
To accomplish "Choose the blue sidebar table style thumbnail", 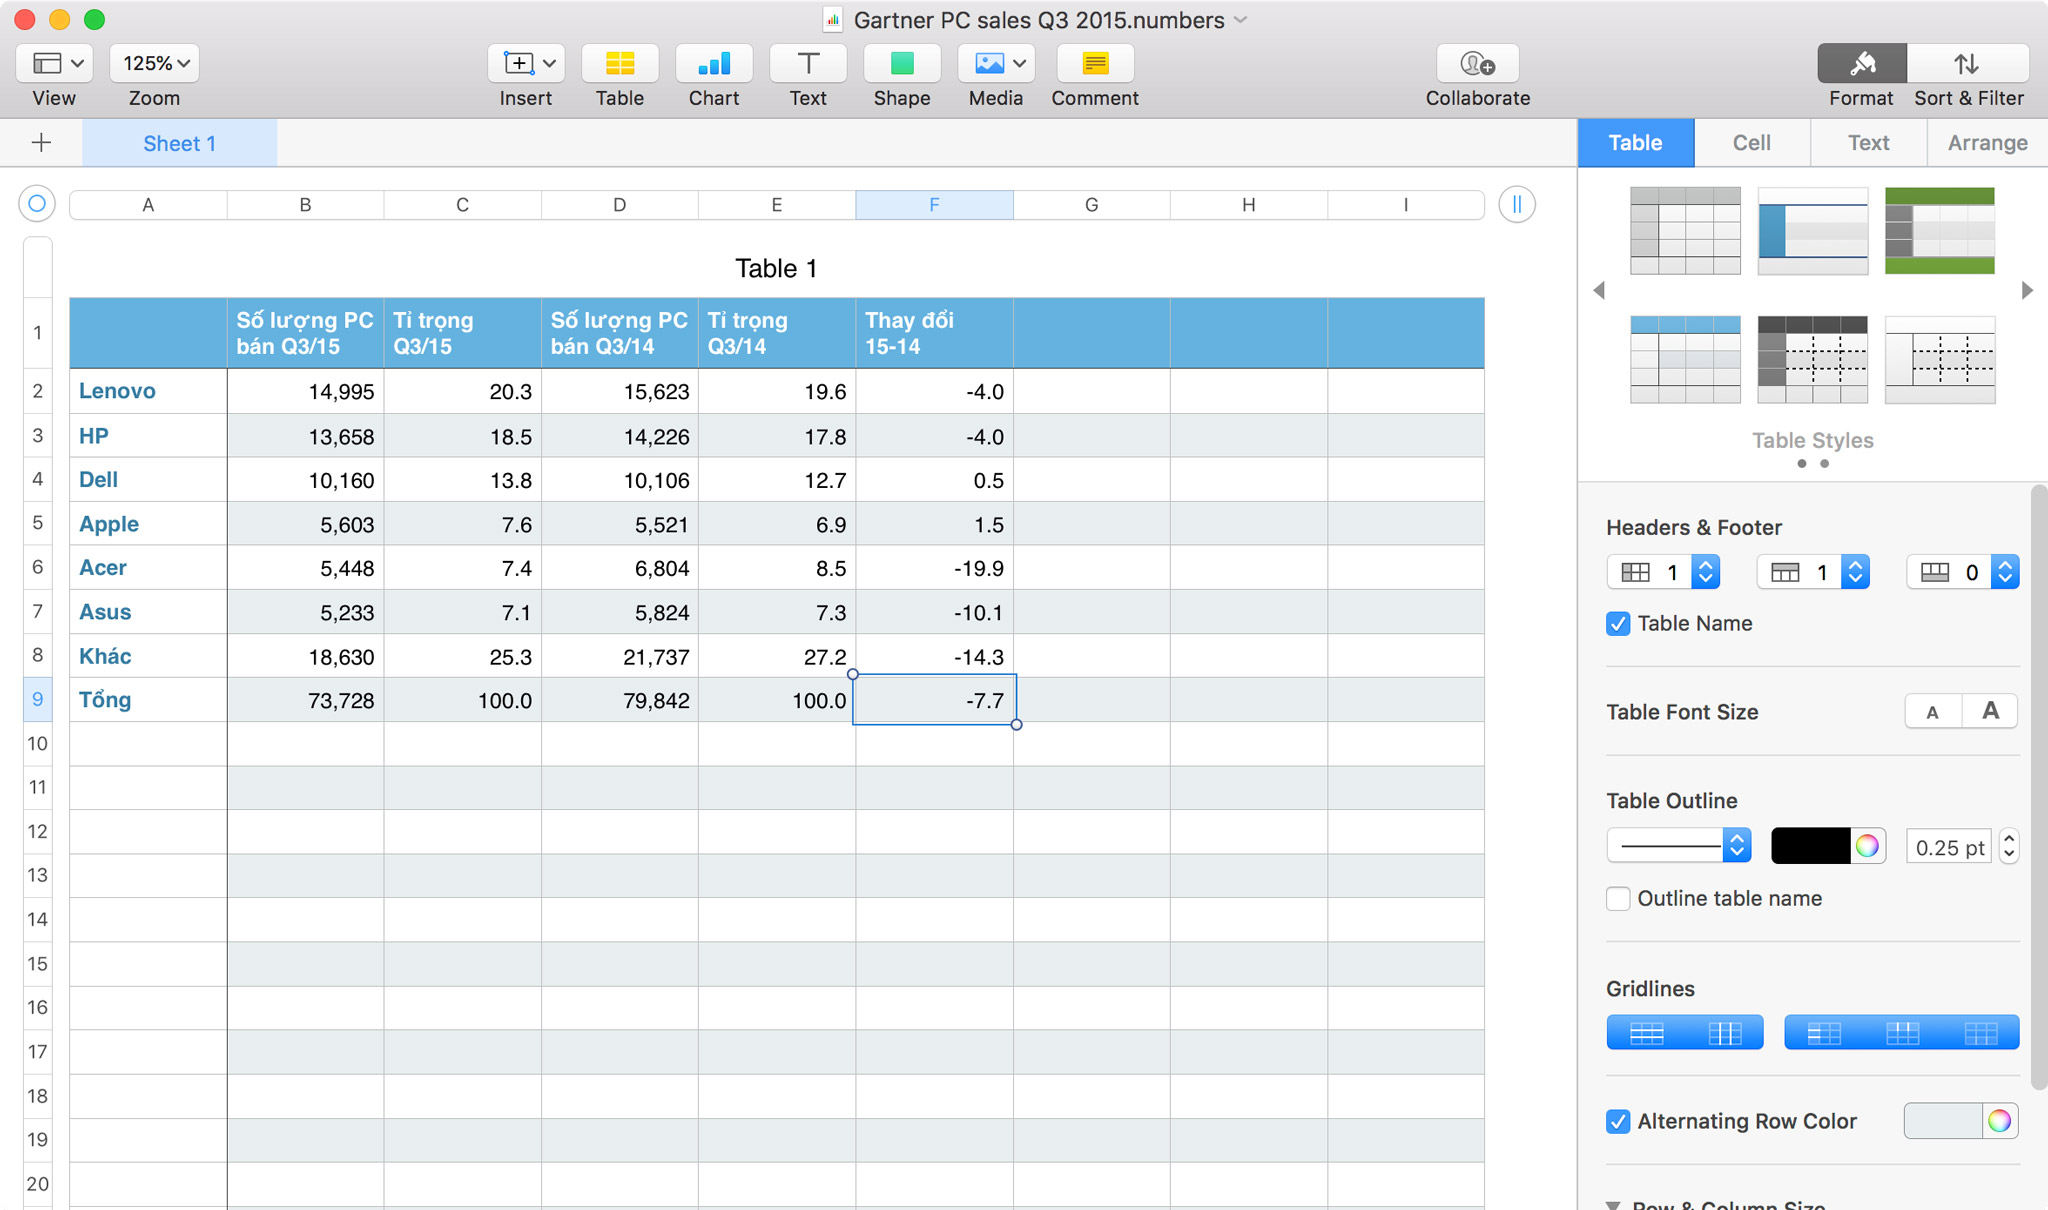I will pyautogui.click(x=1813, y=231).
